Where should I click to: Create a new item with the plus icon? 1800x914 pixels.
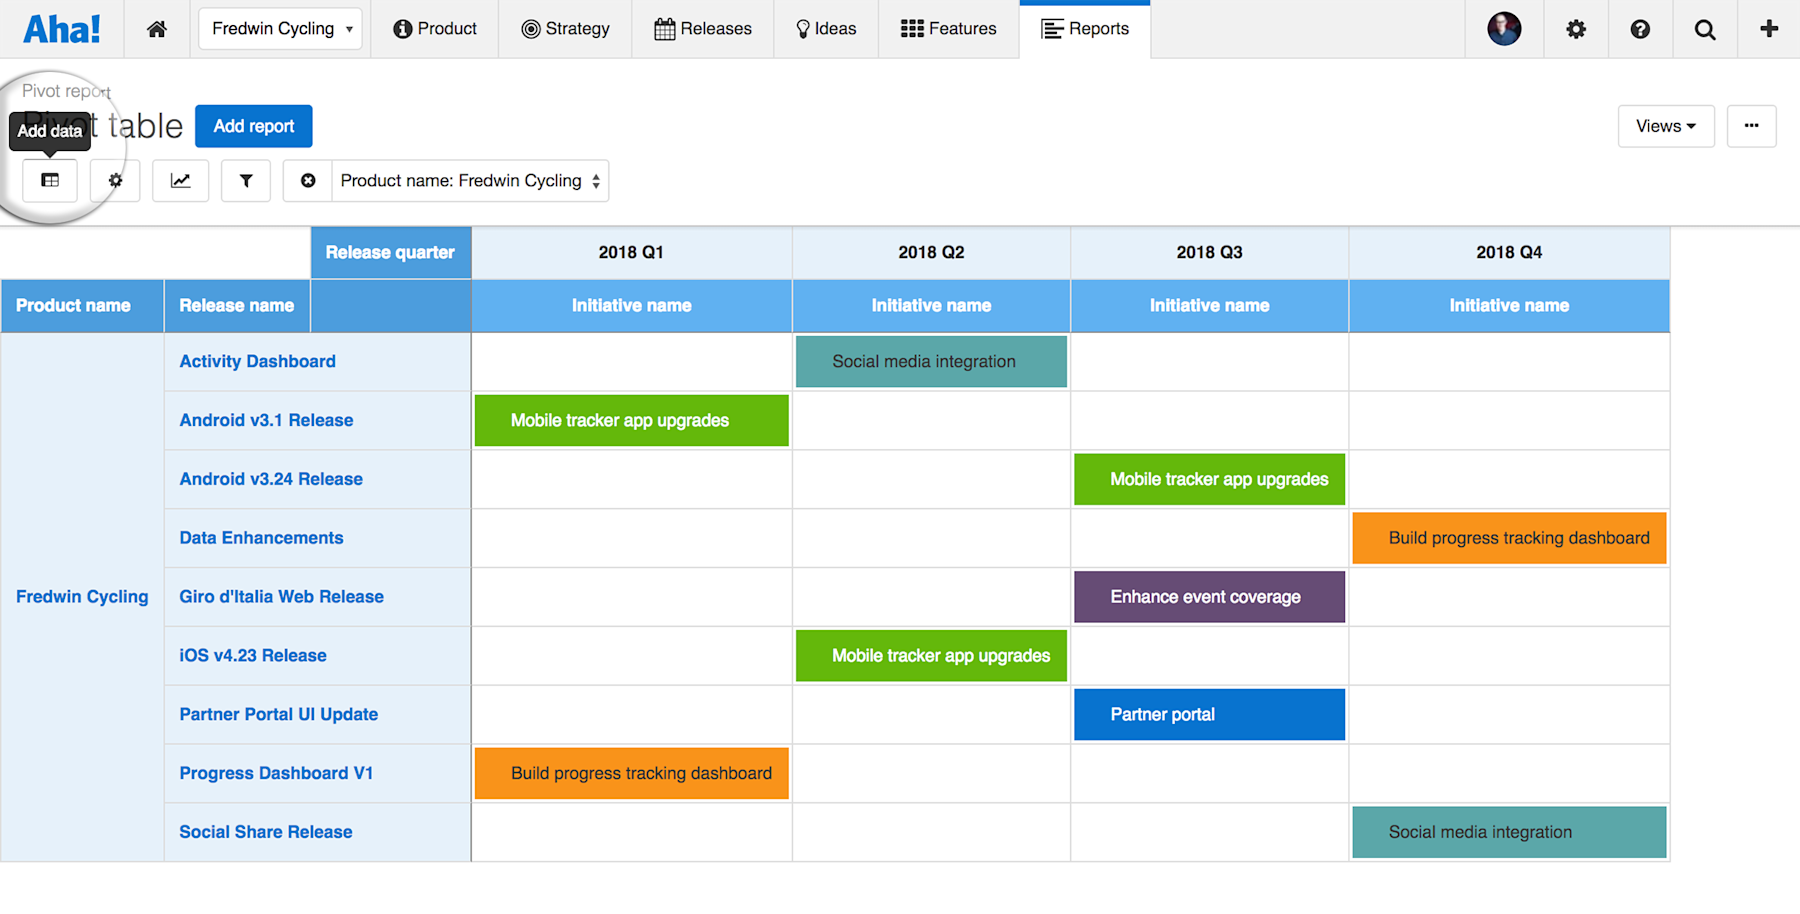pos(1767,29)
